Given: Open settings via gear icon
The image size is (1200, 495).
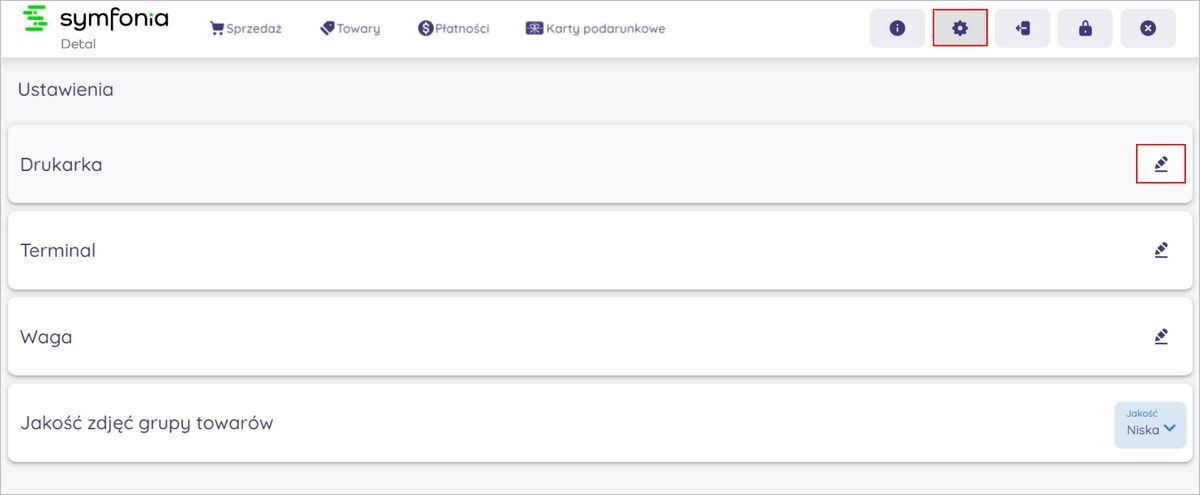Looking at the screenshot, I should point(960,29).
